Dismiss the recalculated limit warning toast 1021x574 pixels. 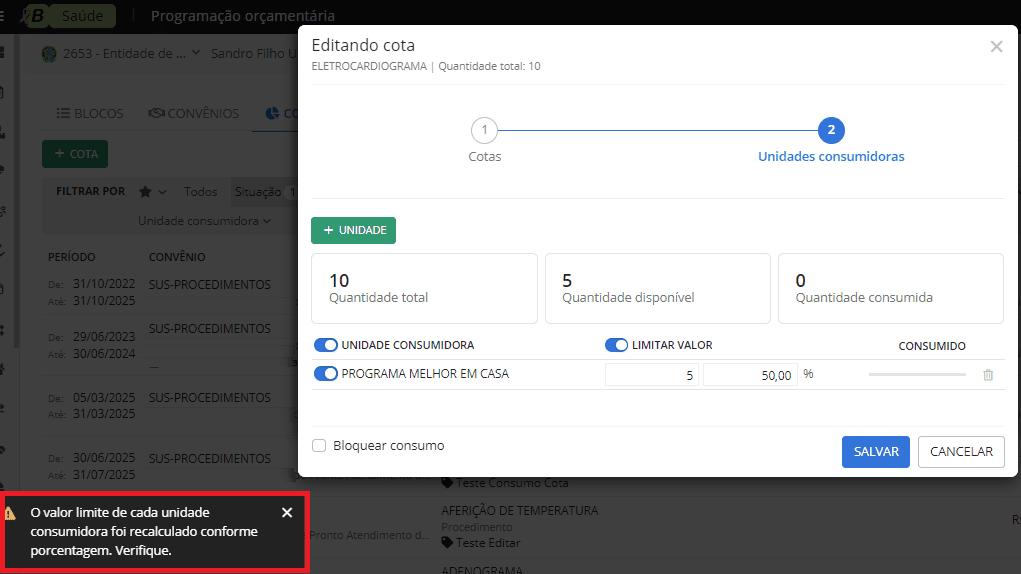[287, 513]
